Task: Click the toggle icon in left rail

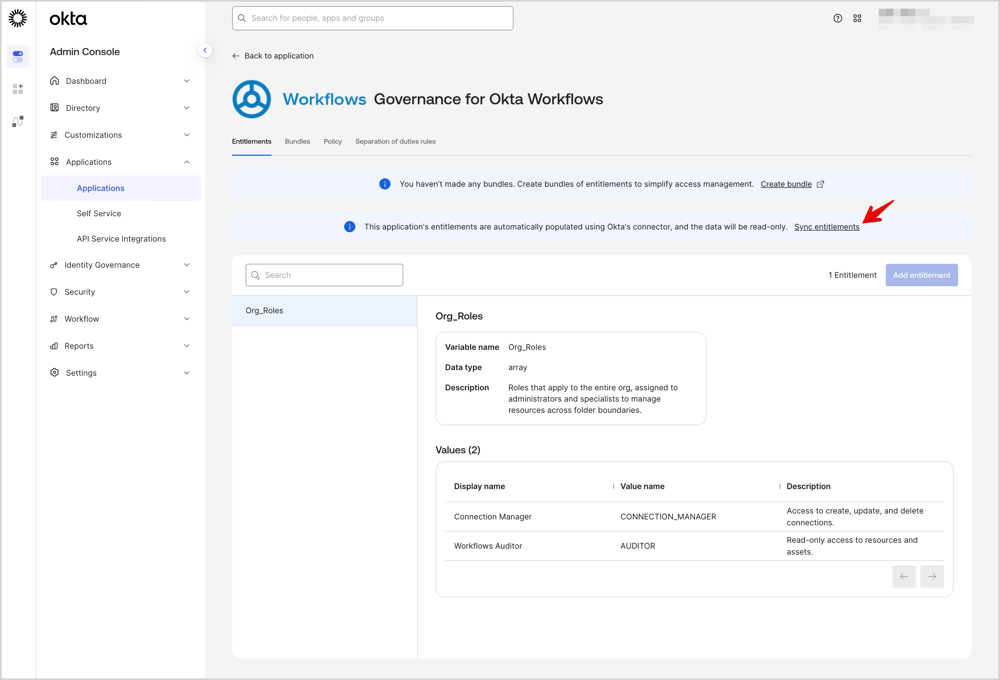Action: (18, 56)
